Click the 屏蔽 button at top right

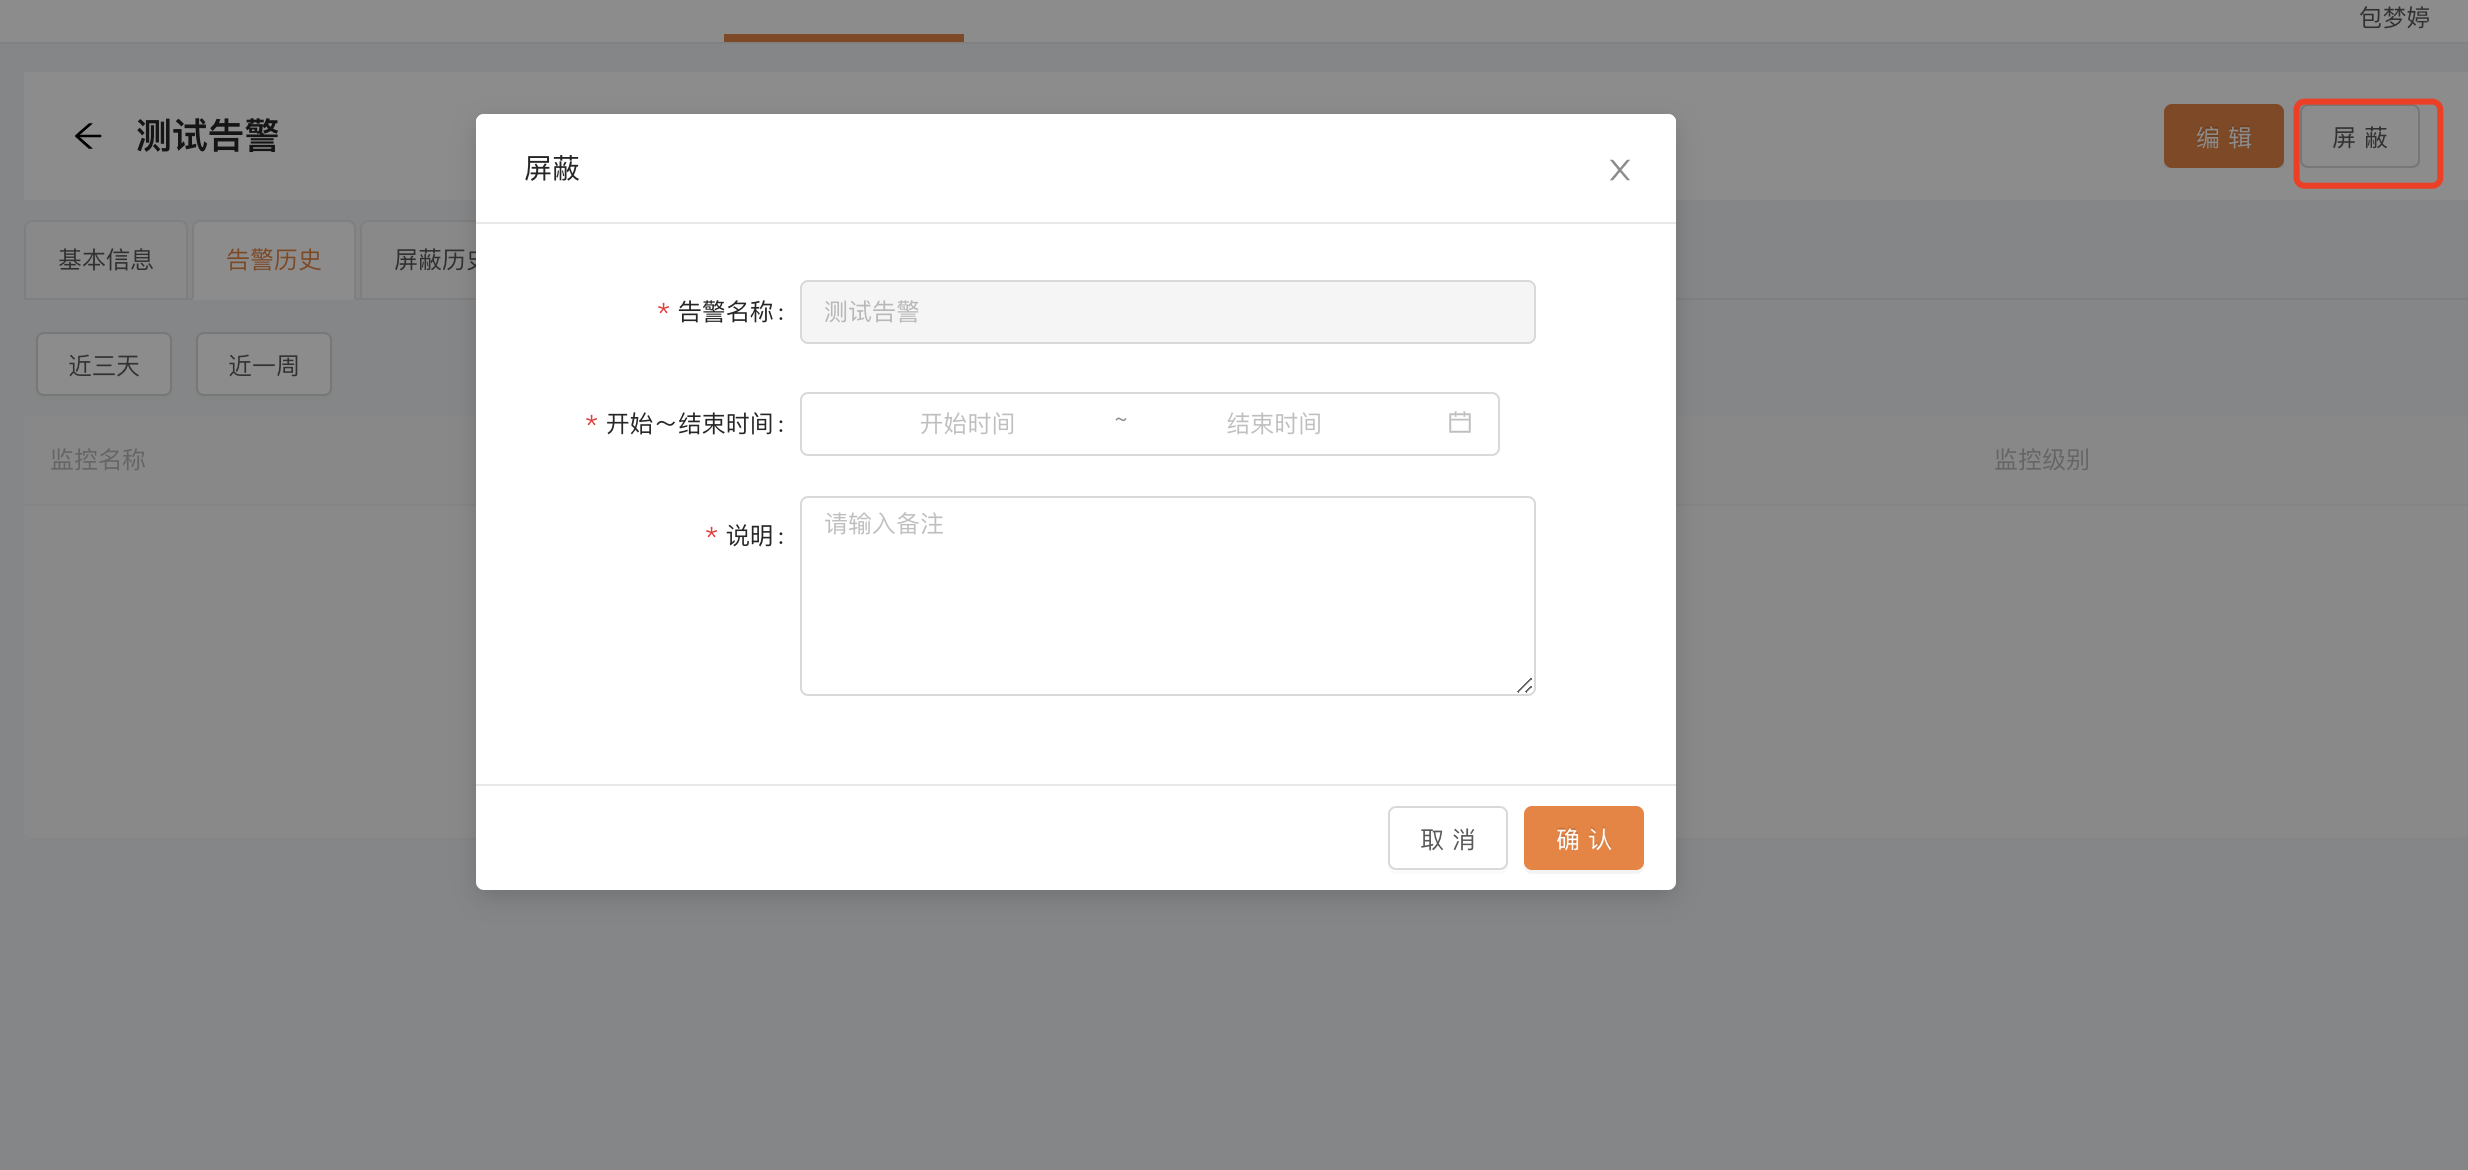tap(2359, 137)
